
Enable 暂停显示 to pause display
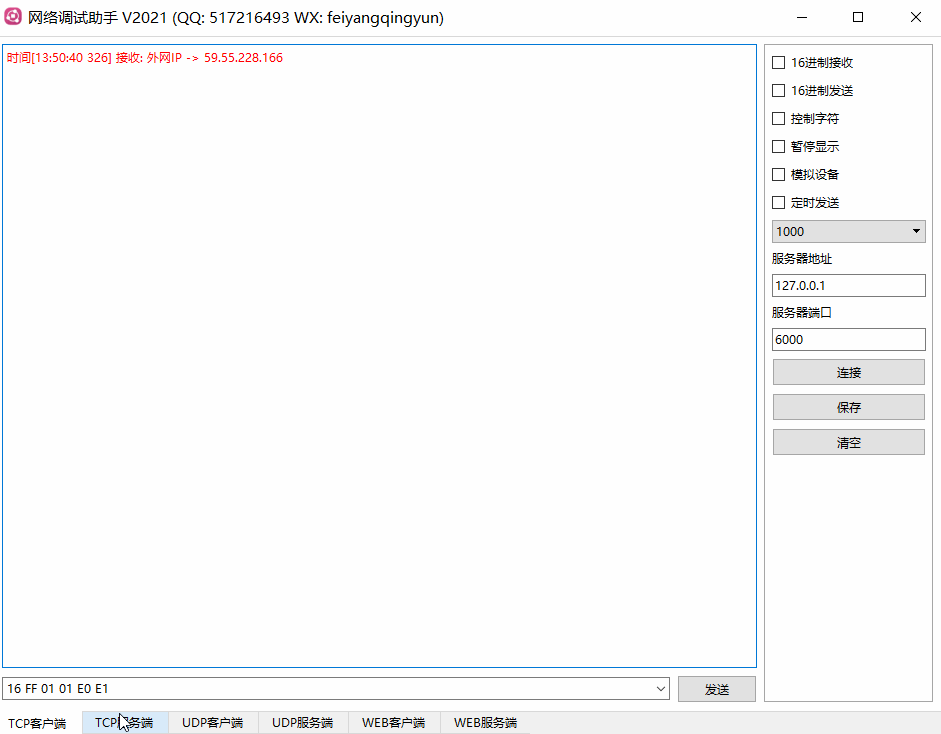[x=779, y=146]
